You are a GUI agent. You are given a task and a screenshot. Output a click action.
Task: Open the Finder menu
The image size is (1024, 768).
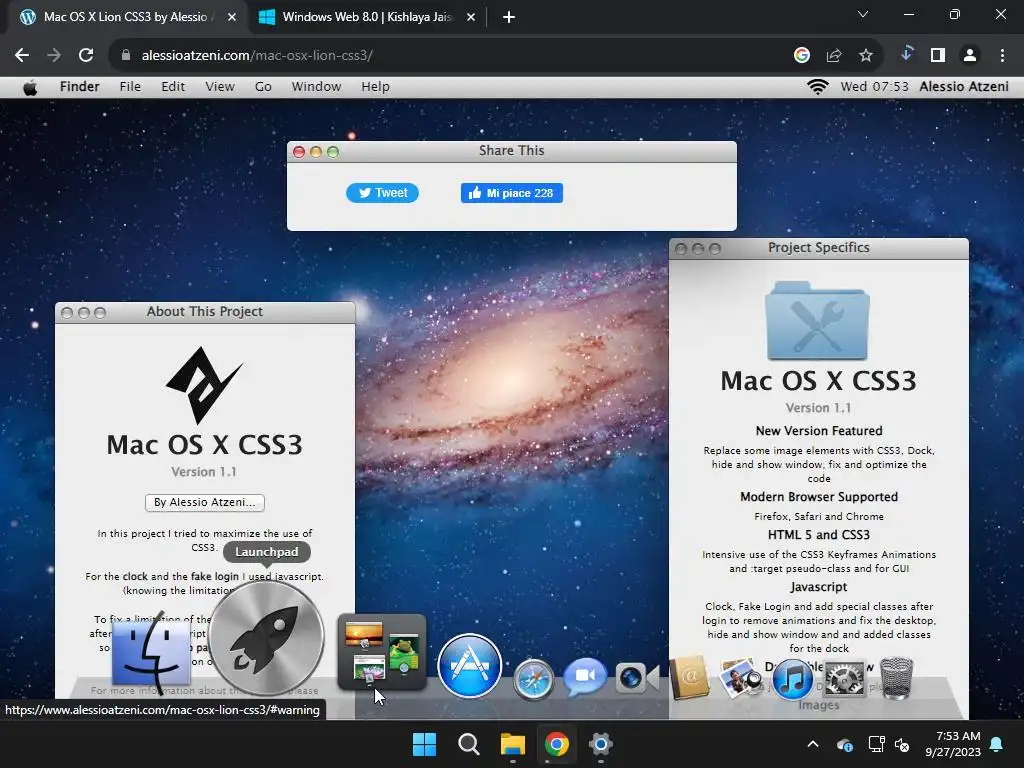[80, 87]
